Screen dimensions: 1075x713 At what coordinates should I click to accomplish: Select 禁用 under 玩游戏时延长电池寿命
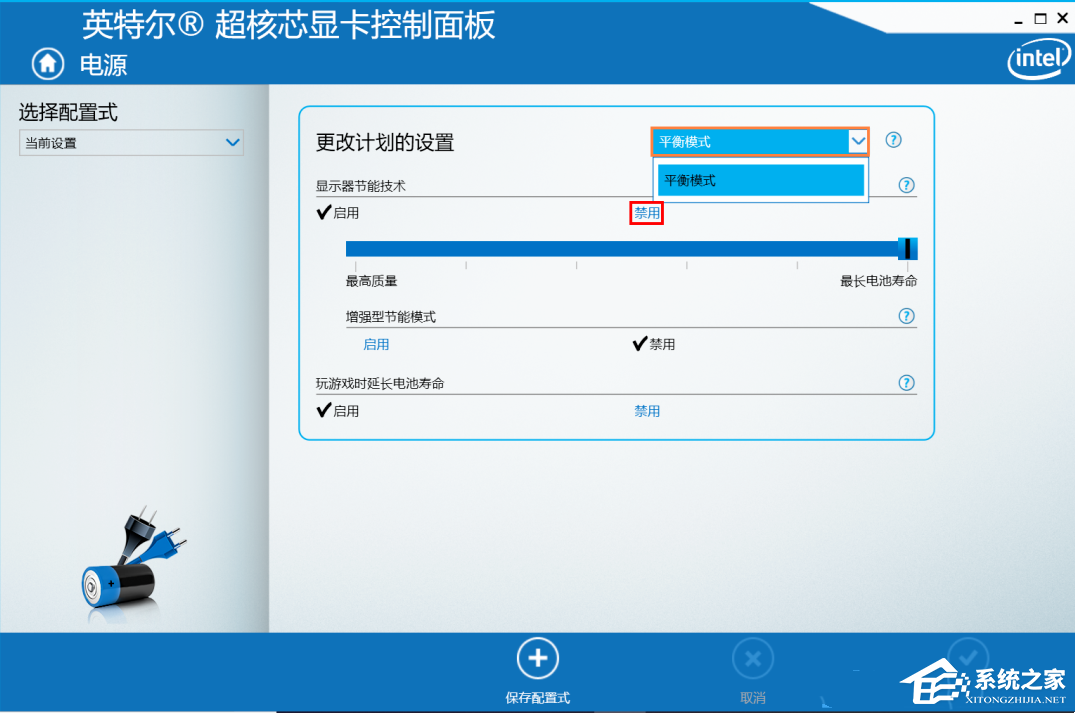pos(647,411)
